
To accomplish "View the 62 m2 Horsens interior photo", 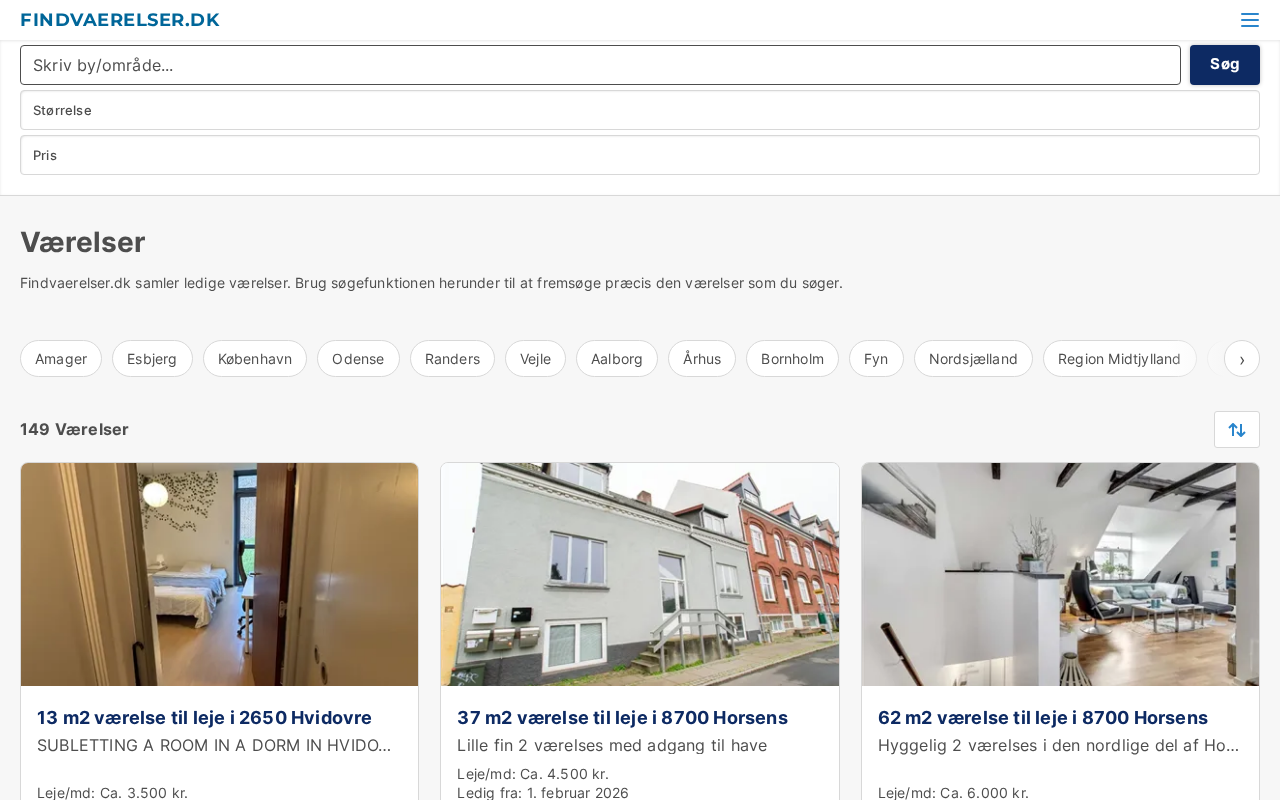I will 1060,574.
